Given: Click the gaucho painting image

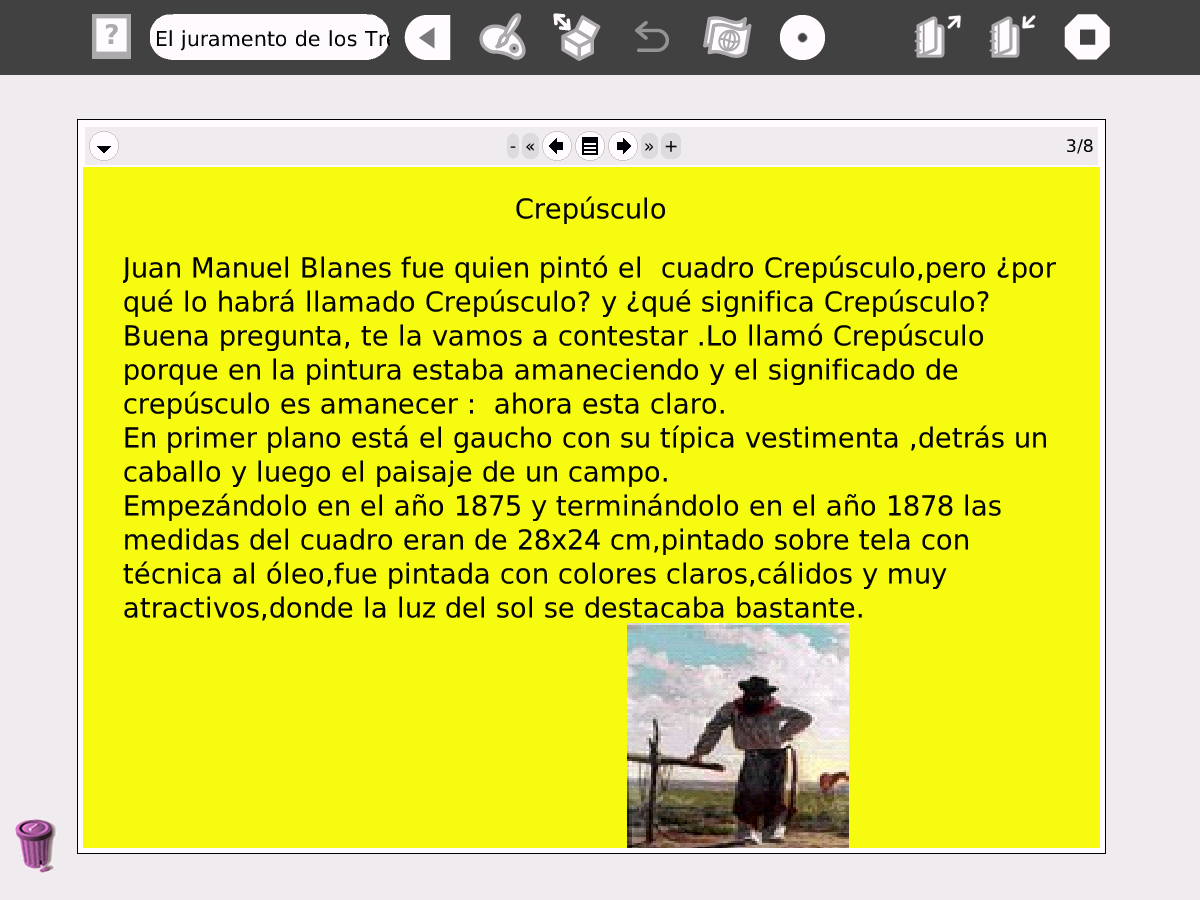Looking at the screenshot, I should pos(738,736).
